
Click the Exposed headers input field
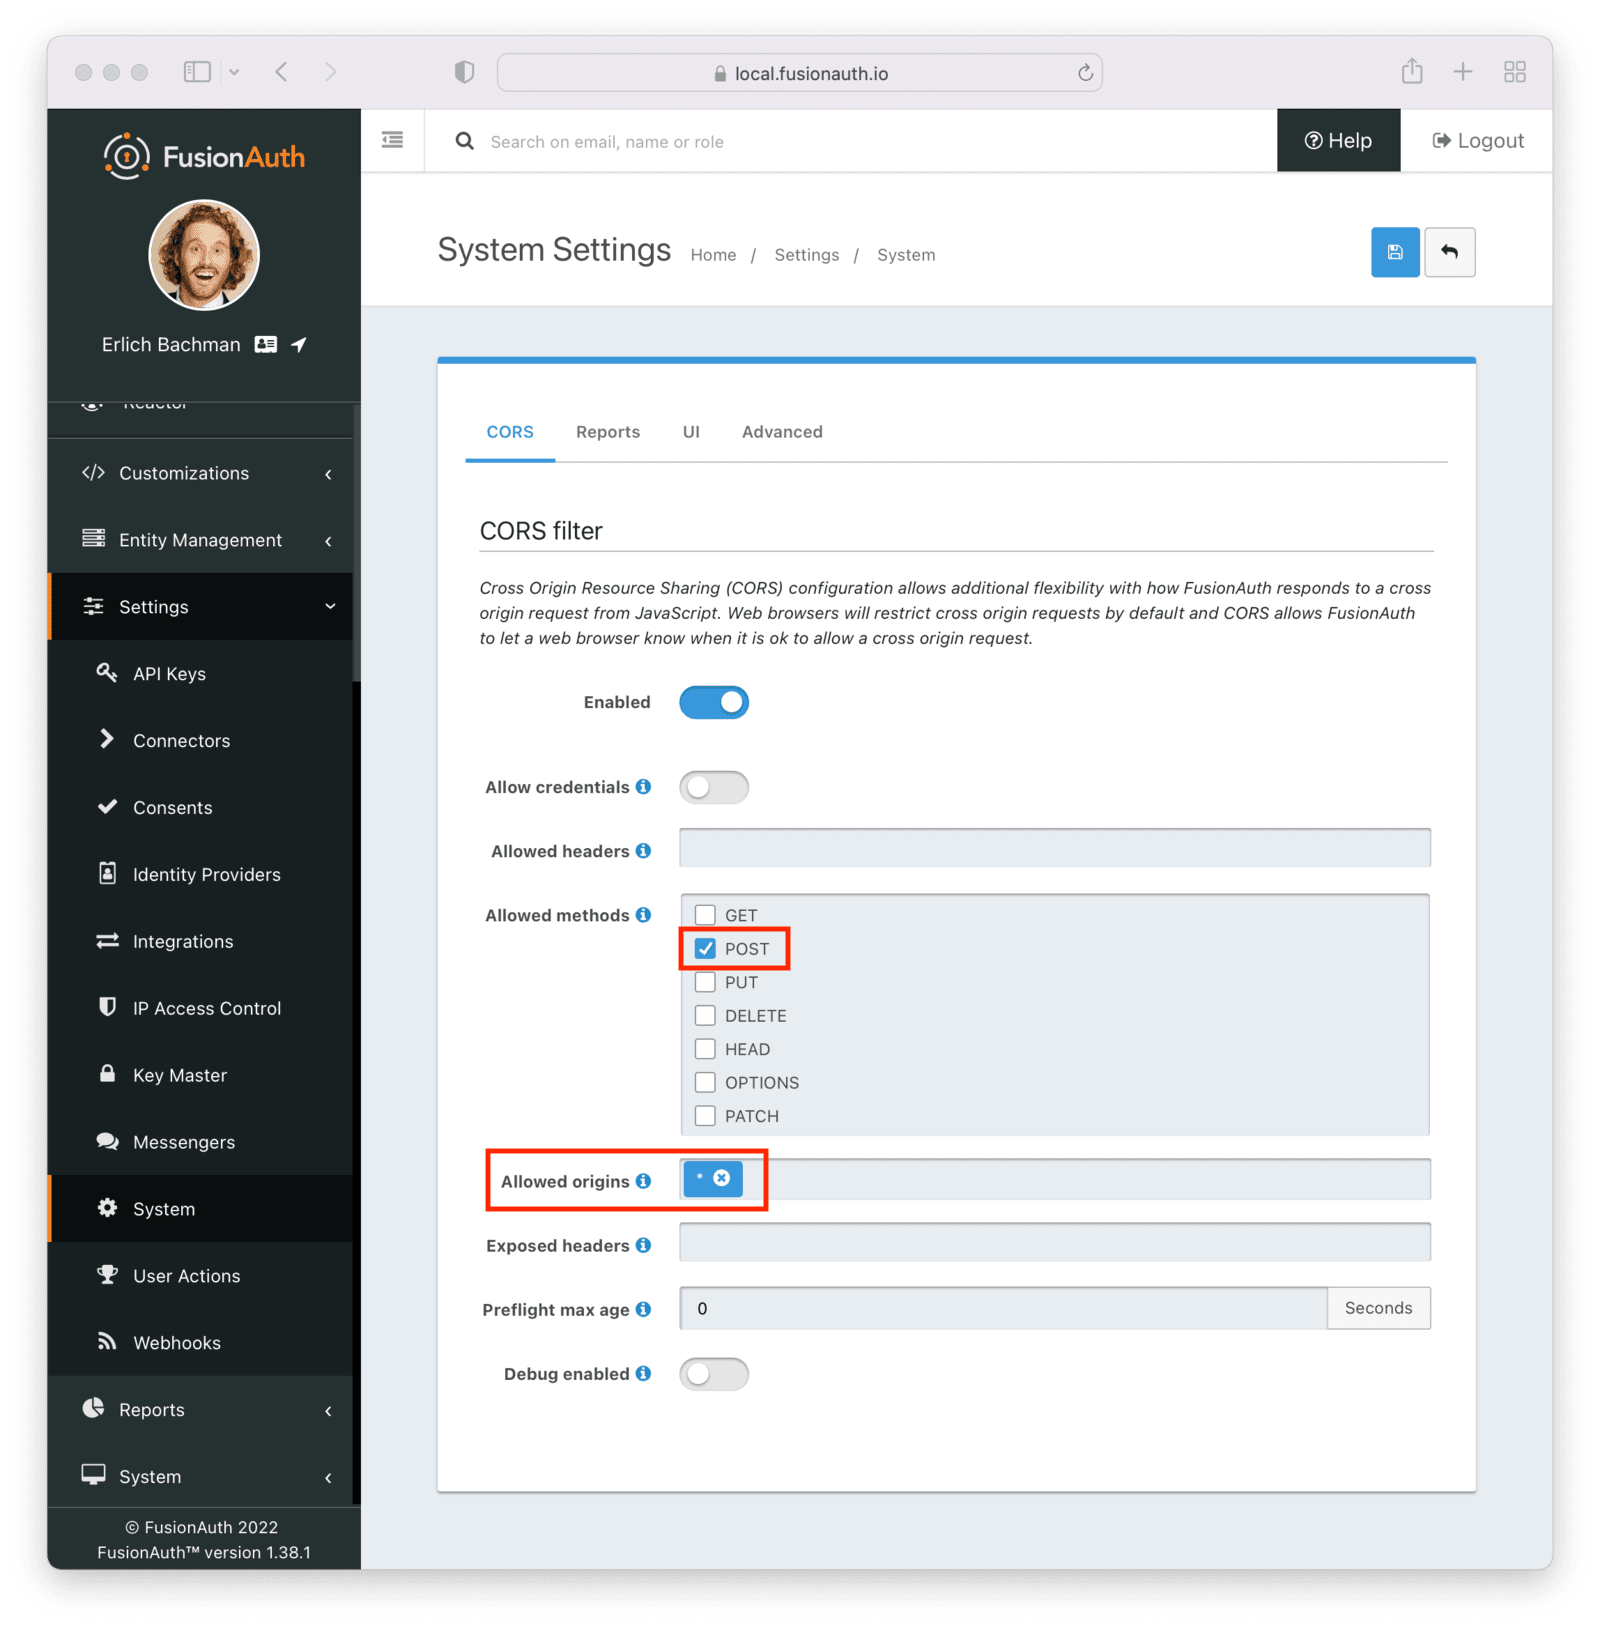pos(1055,1242)
